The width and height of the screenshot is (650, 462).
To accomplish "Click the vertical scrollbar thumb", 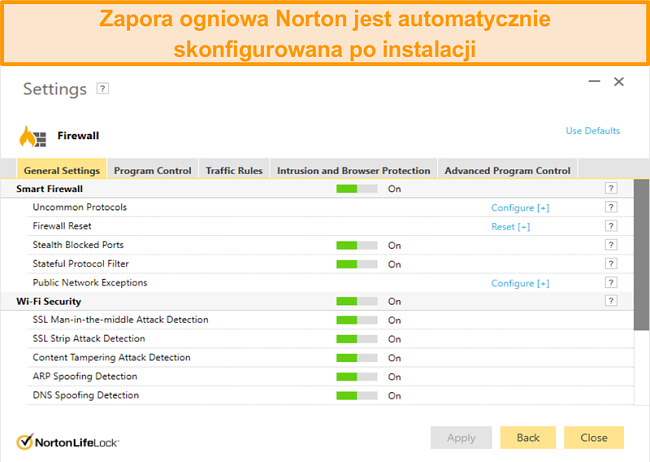I will pyautogui.click(x=641, y=255).
